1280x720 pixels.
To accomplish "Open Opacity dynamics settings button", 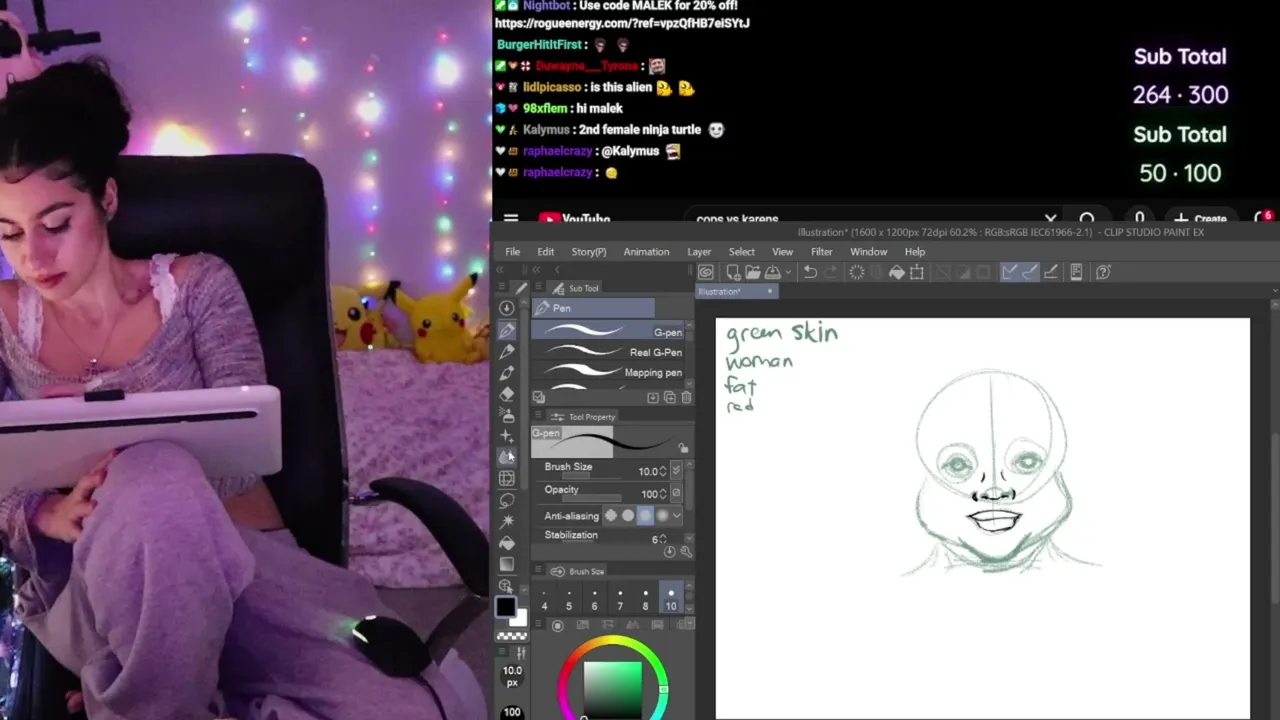I will click(x=676, y=492).
